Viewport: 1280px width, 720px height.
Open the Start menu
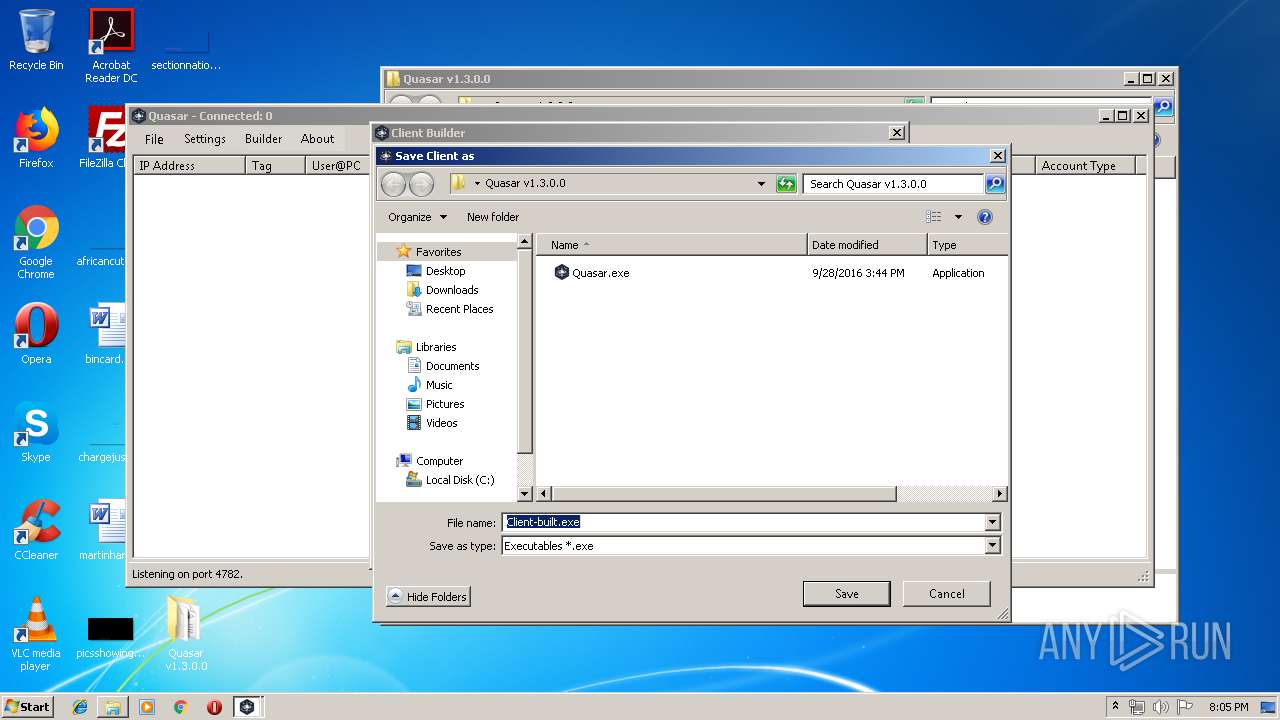click(28, 707)
